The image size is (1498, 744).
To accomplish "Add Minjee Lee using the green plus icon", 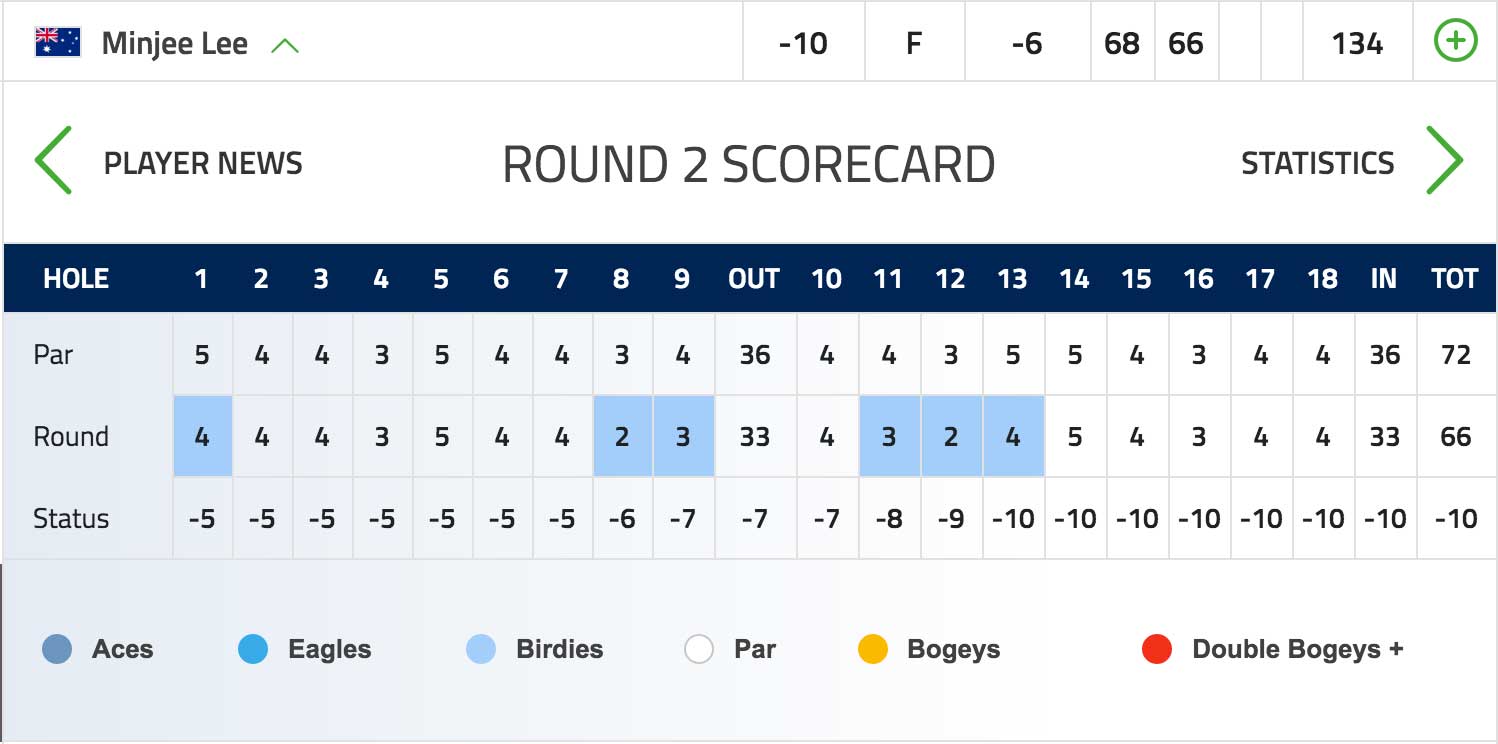I will pyautogui.click(x=1455, y=42).
